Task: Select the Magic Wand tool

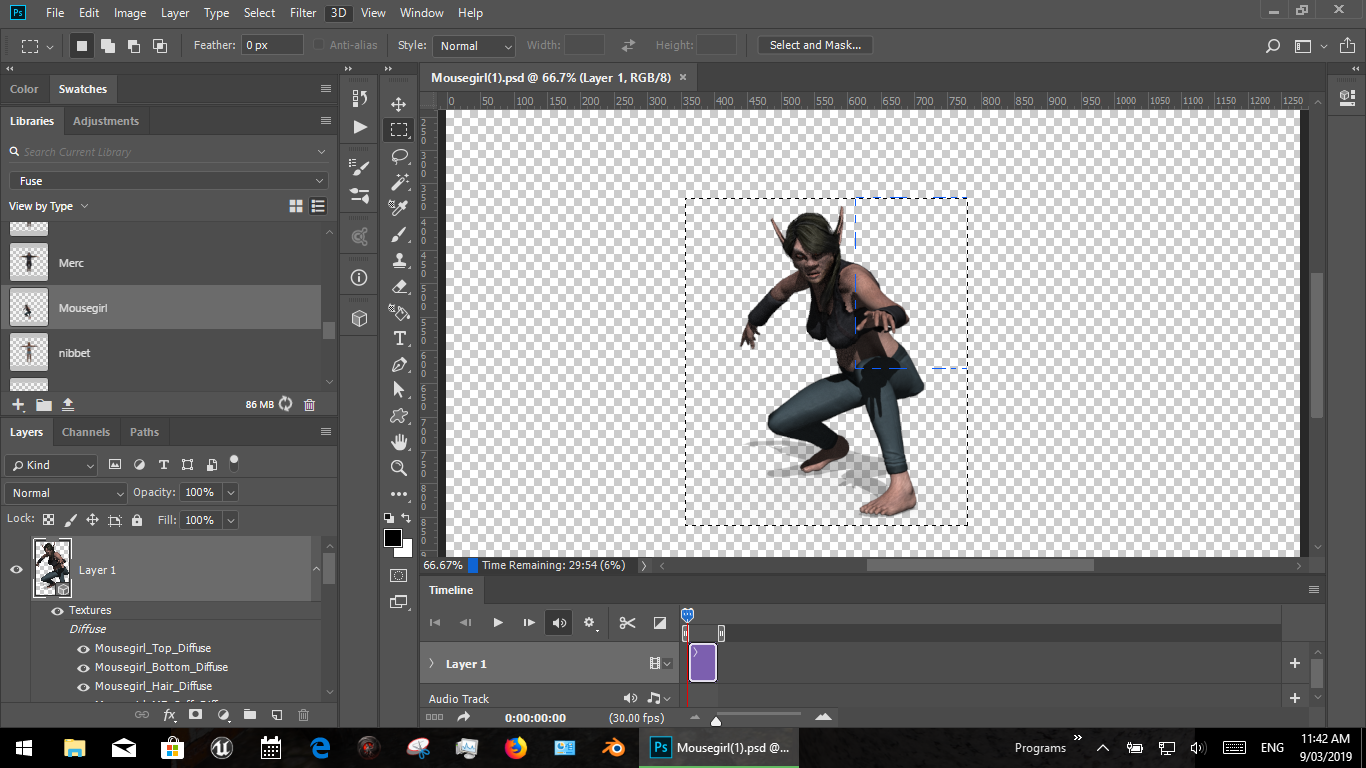Action: tap(399, 182)
